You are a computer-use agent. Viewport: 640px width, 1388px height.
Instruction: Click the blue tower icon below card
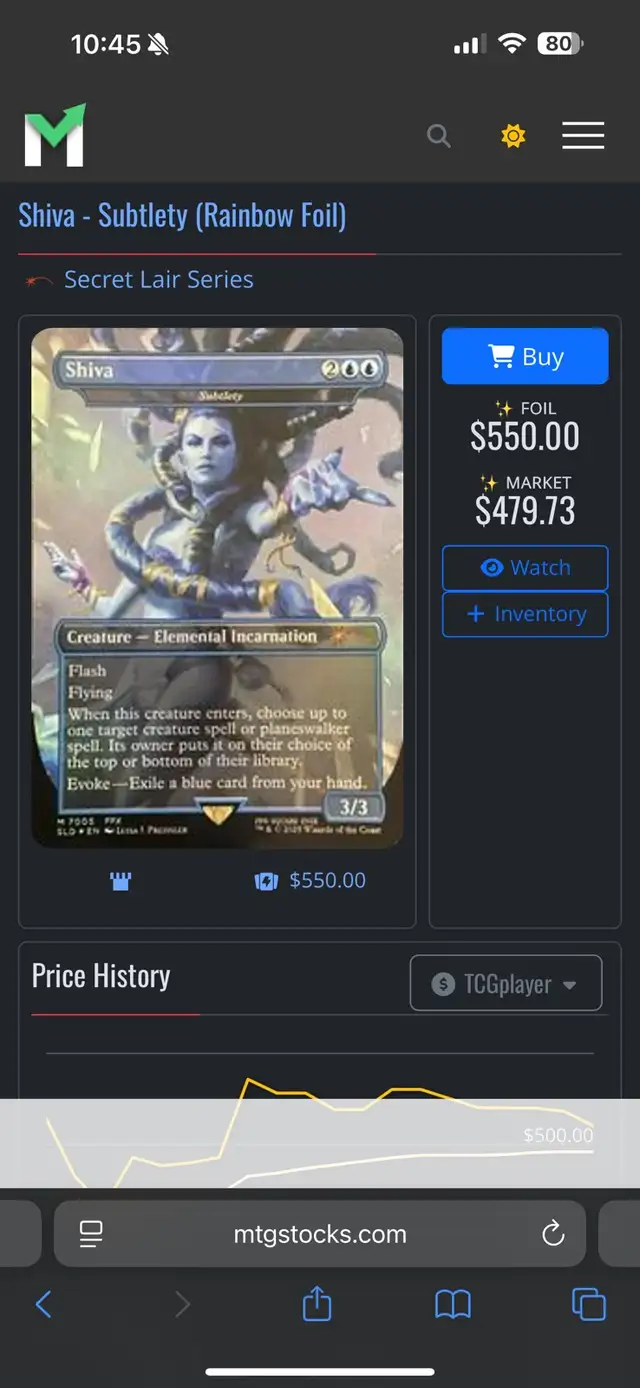tap(120, 881)
